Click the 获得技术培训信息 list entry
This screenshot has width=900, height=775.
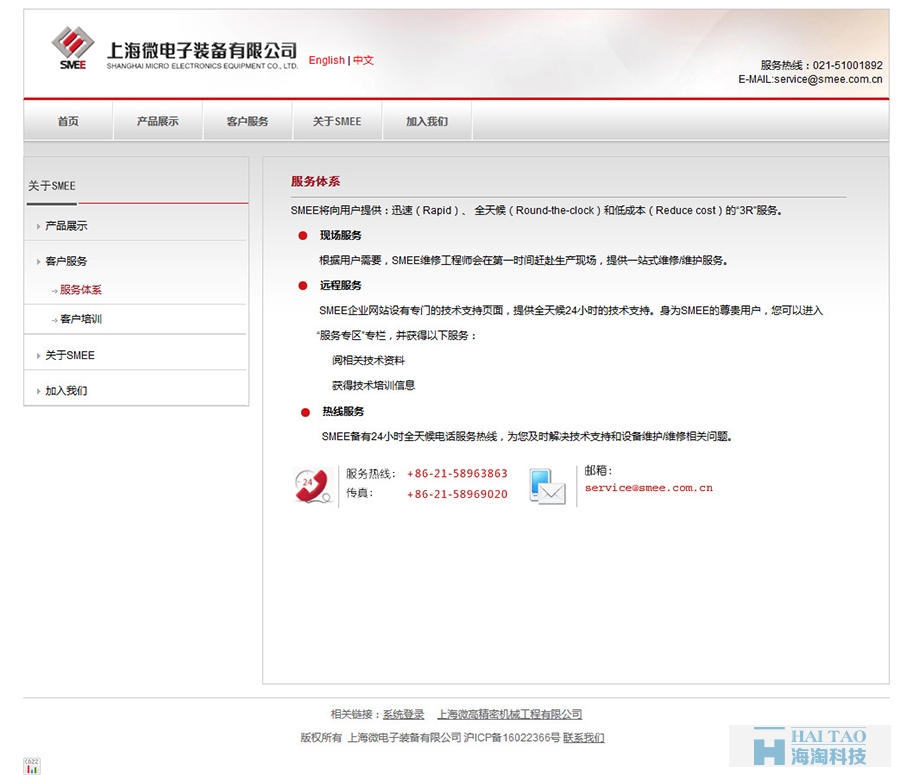point(373,385)
